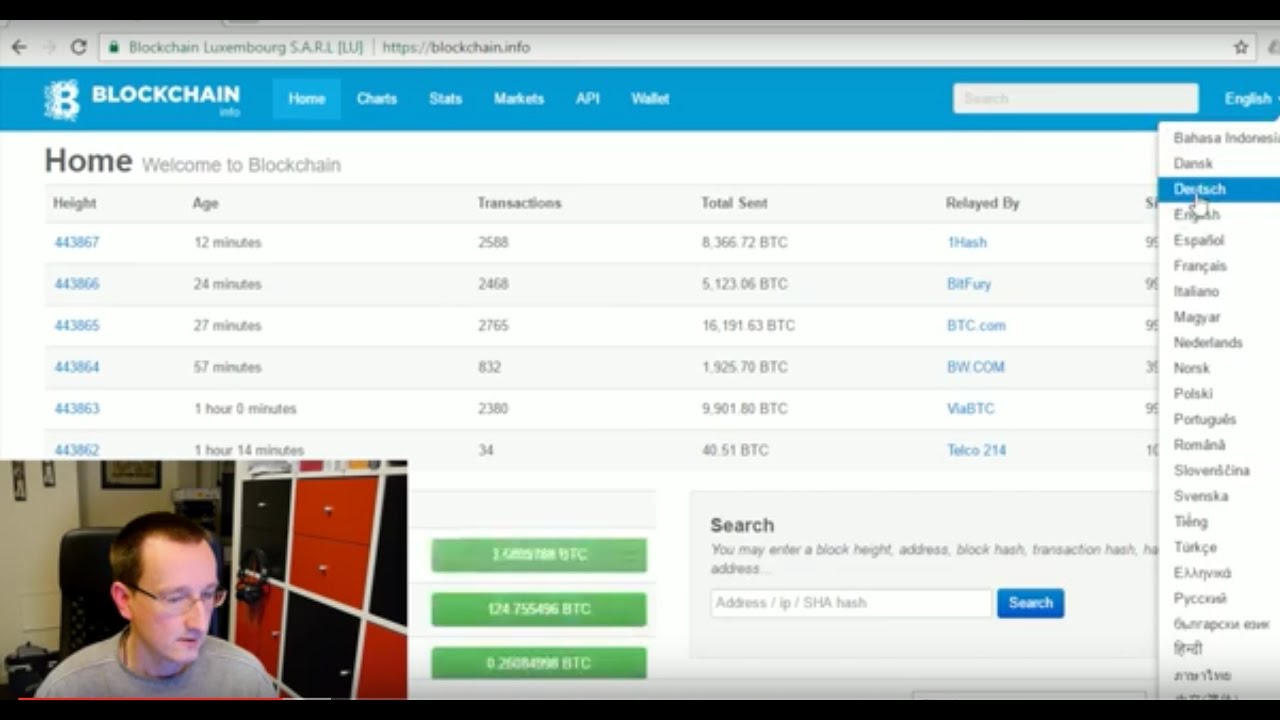Image resolution: width=1280 pixels, height=720 pixels.
Task: Open block 443864 link
Action: (x=77, y=367)
